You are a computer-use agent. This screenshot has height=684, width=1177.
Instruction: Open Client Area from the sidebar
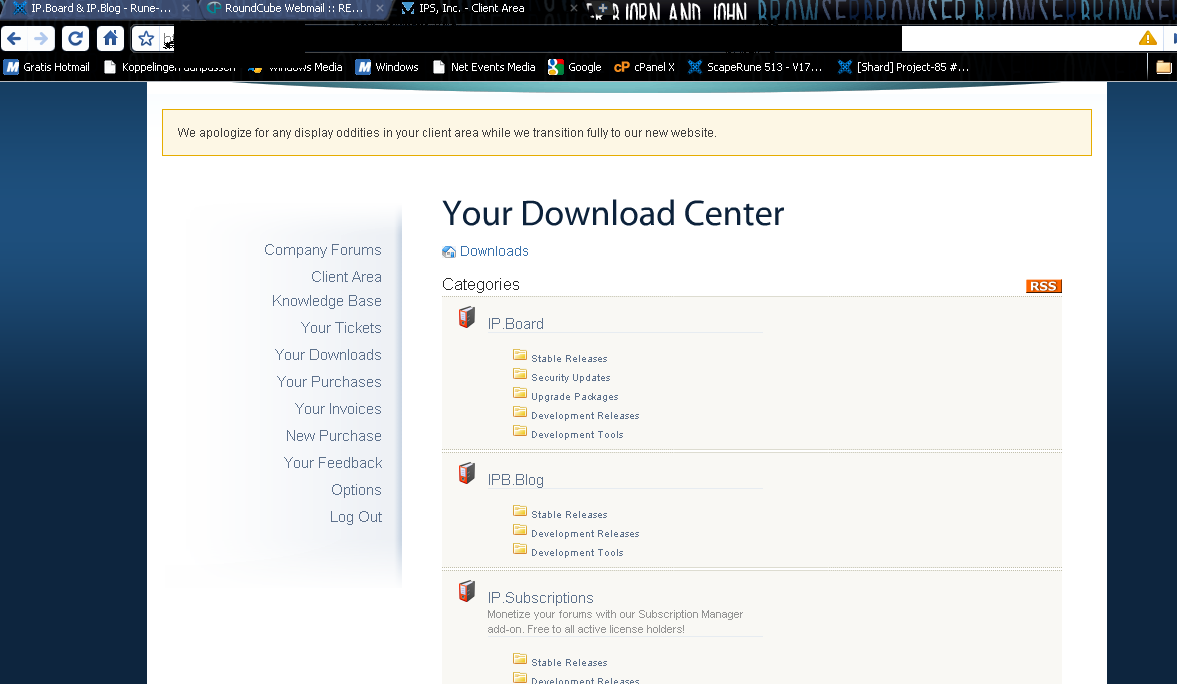346,277
